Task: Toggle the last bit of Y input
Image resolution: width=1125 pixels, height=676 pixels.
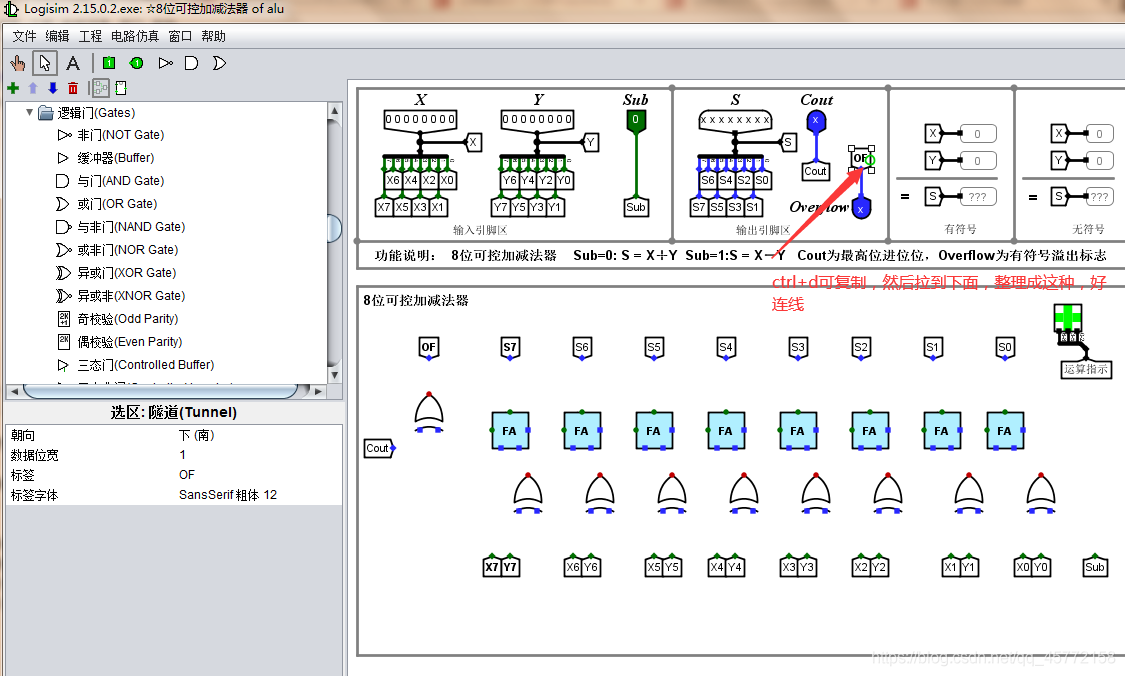Action: point(568,119)
